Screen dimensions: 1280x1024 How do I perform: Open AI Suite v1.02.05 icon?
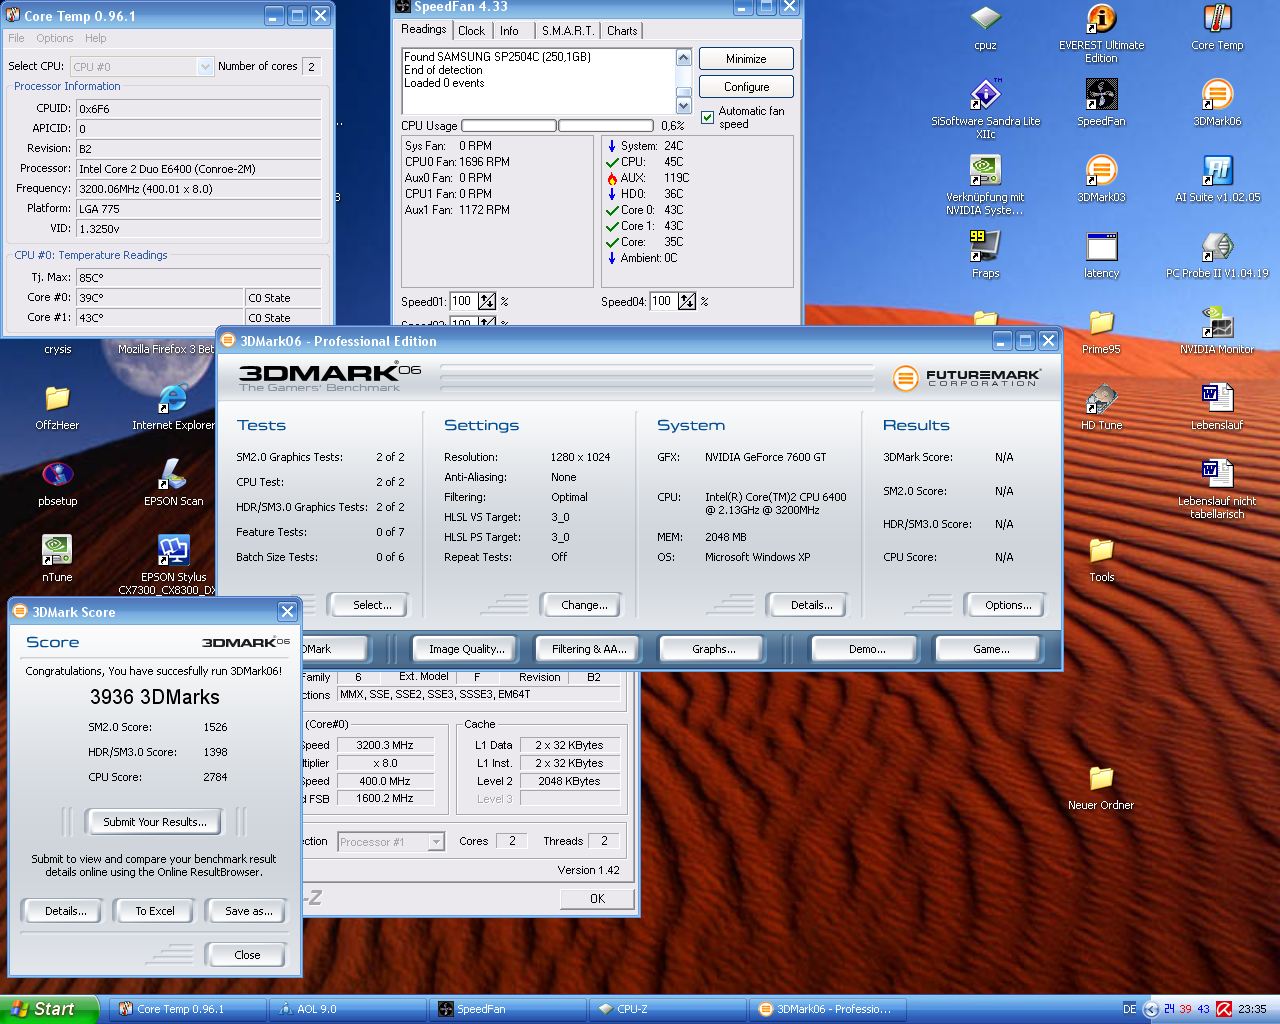1217,179
